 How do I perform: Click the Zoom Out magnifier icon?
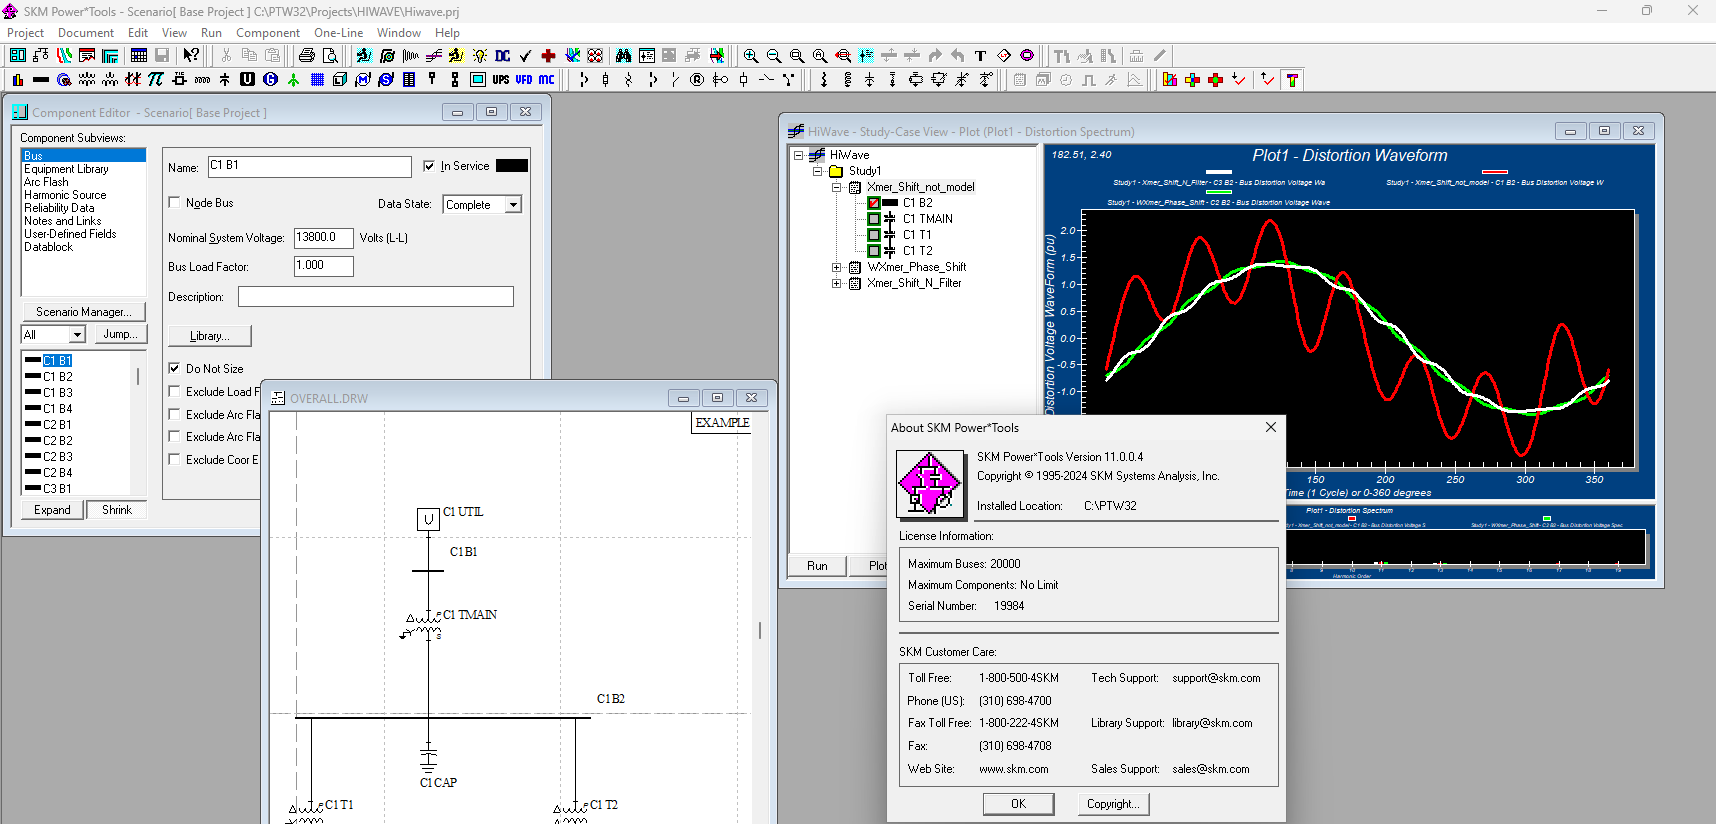773,56
